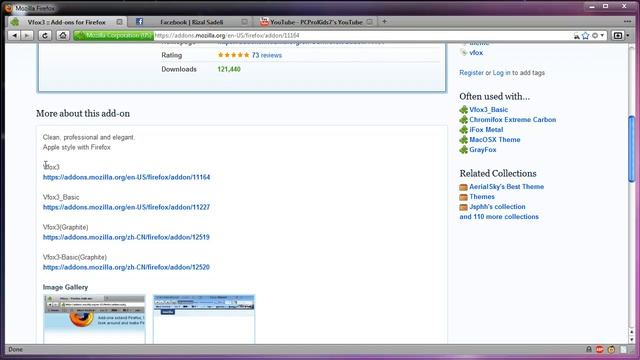Viewport: 640px width, 360px height.
Task: Click the YouTube tab favicon
Action: pyautogui.click(x=264, y=22)
